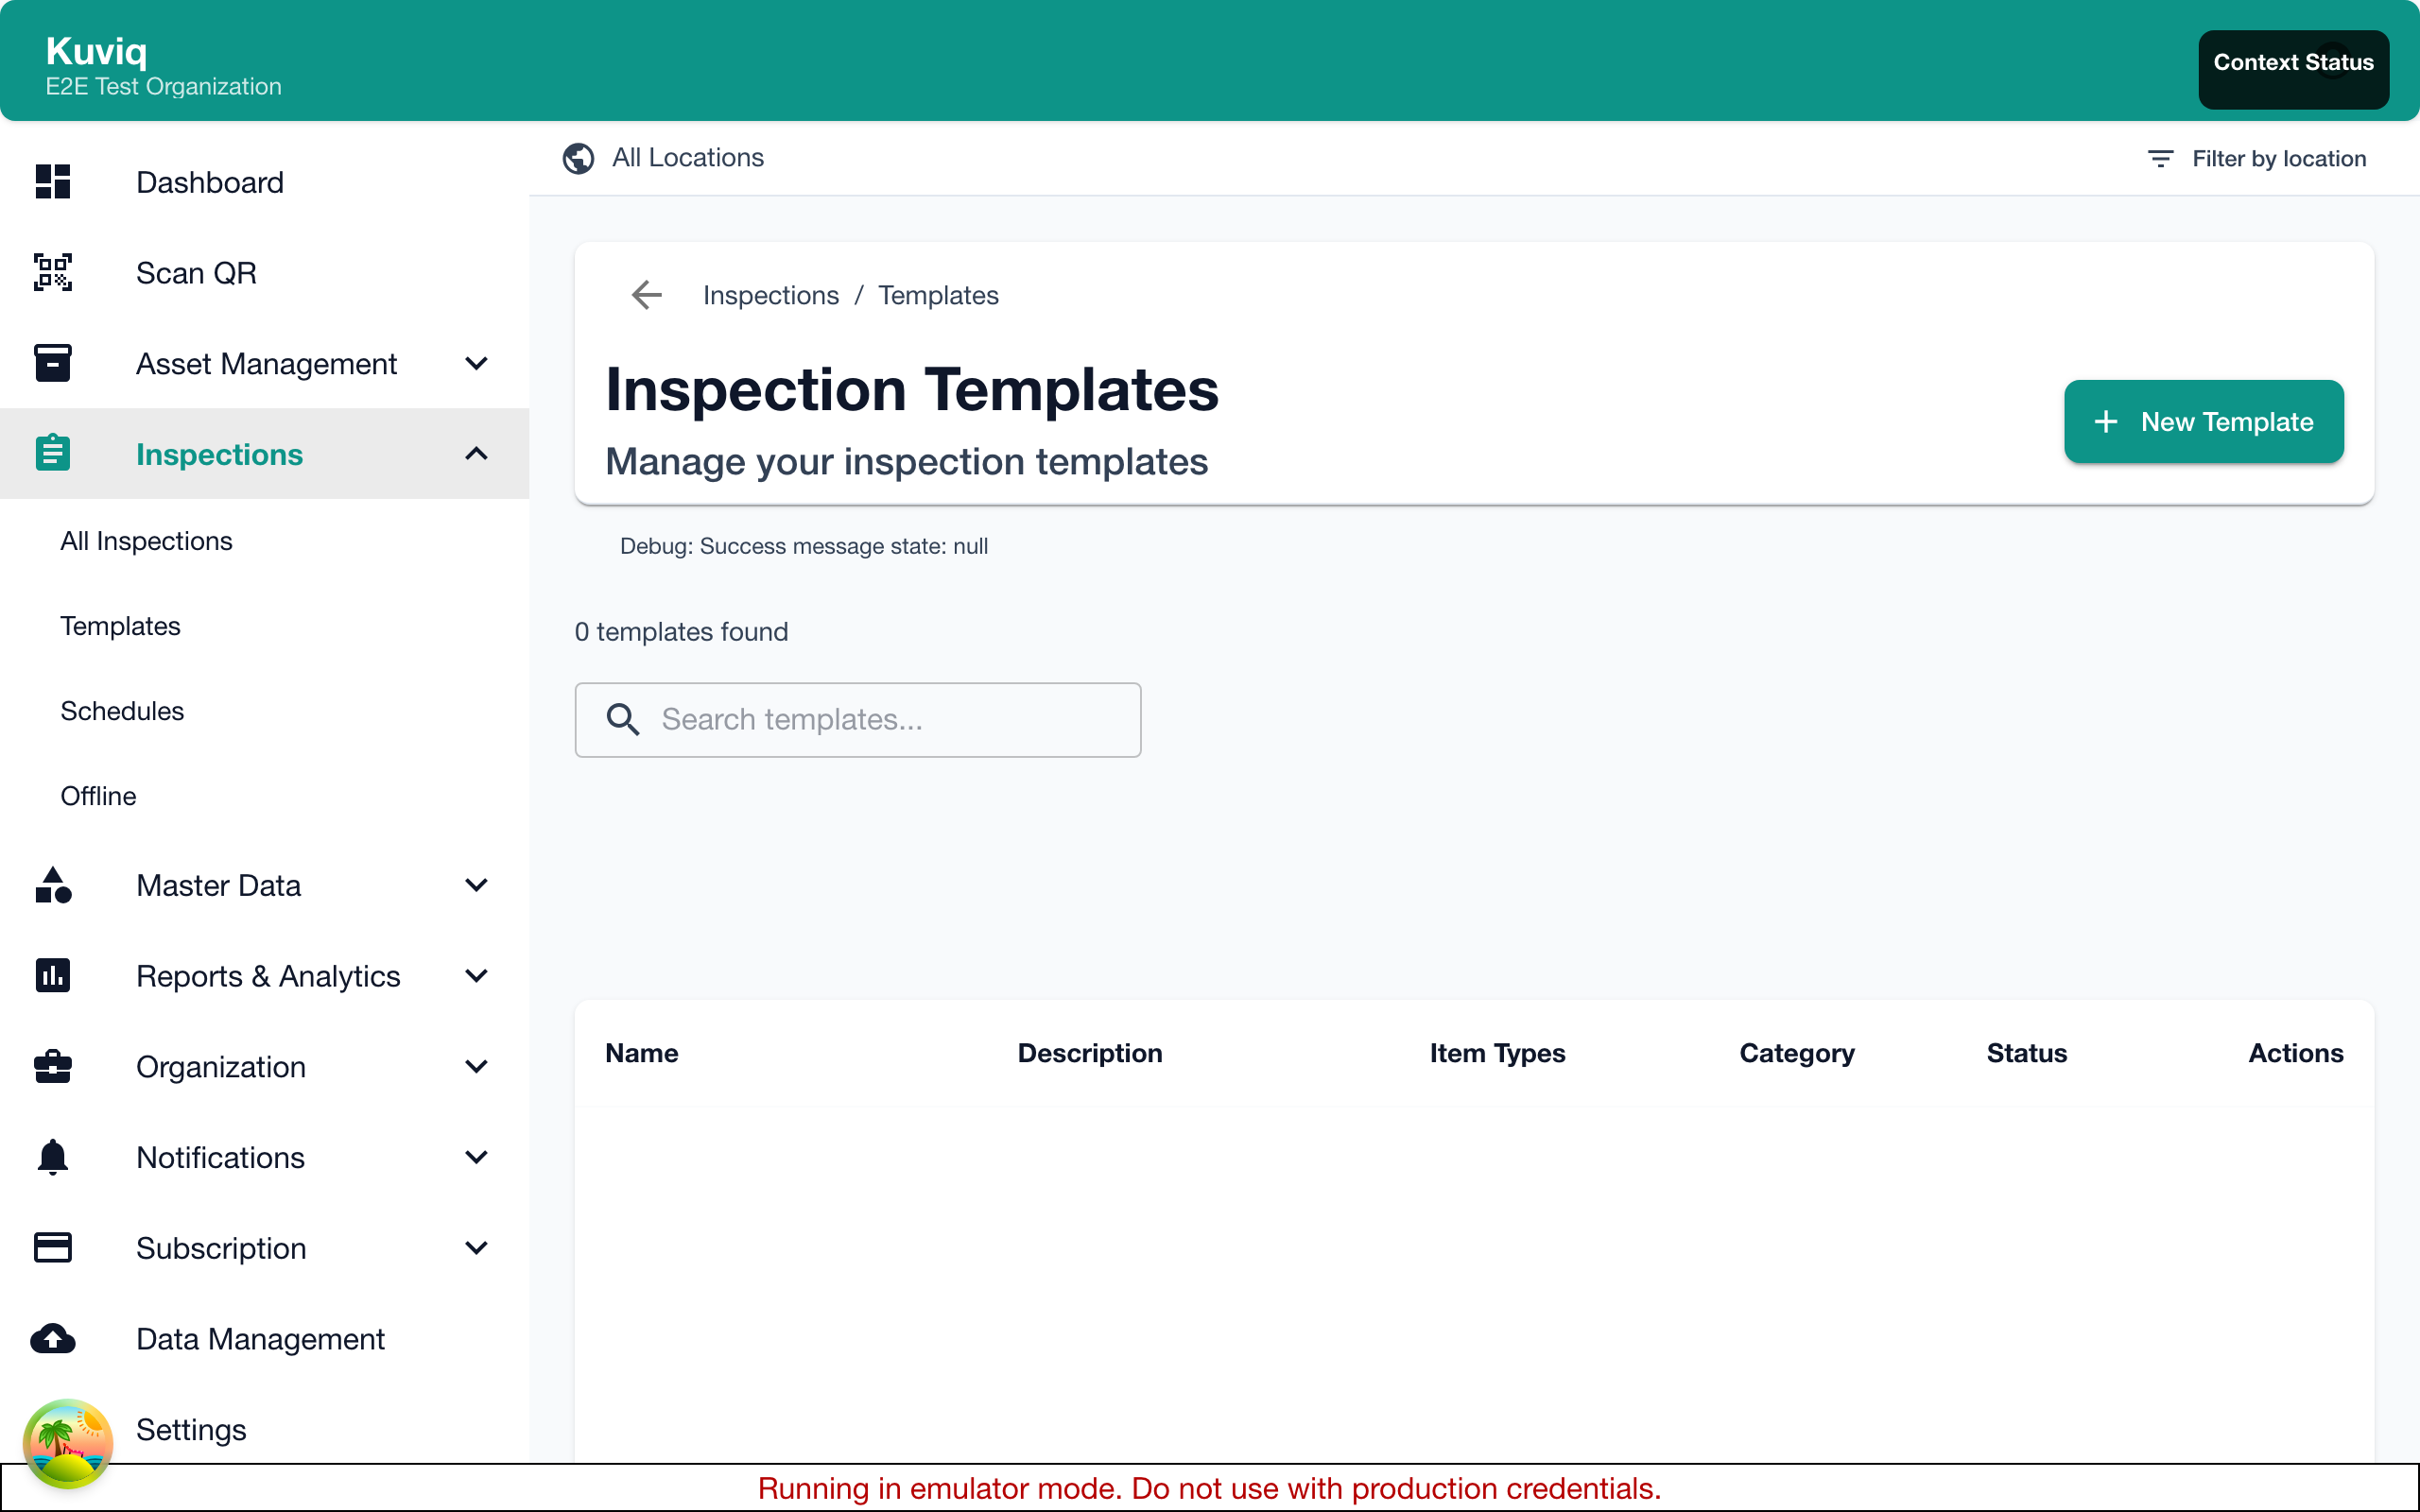Click the Notifications bell icon
The height and width of the screenshot is (1512, 2420).
[53, 1157]
